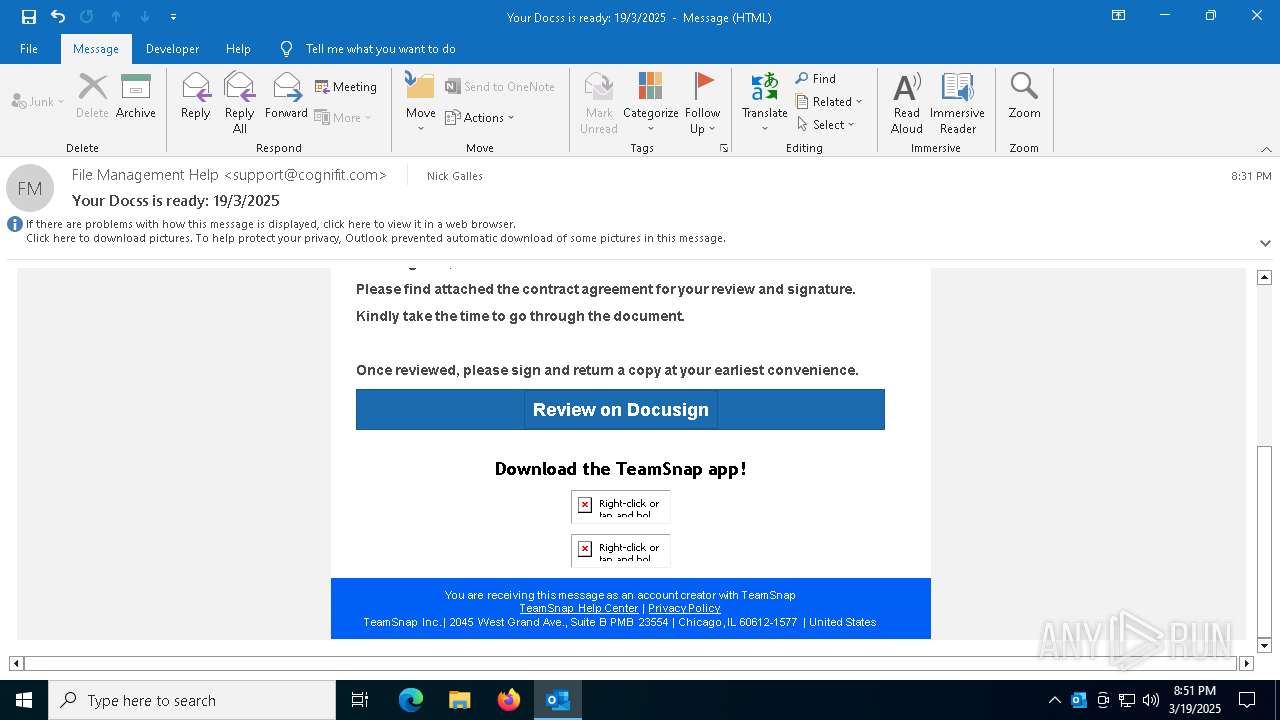
Task: Translate the message
Action: coord(765,103)
